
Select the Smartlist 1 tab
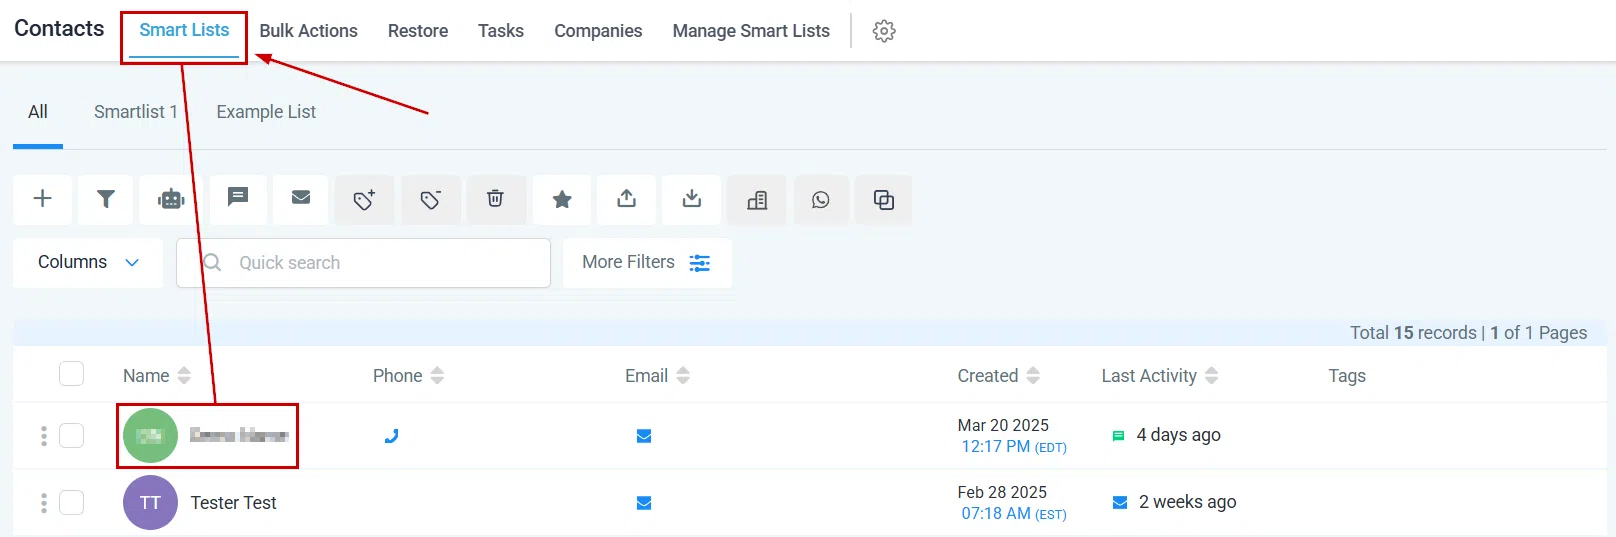click(x=135, y=112)
